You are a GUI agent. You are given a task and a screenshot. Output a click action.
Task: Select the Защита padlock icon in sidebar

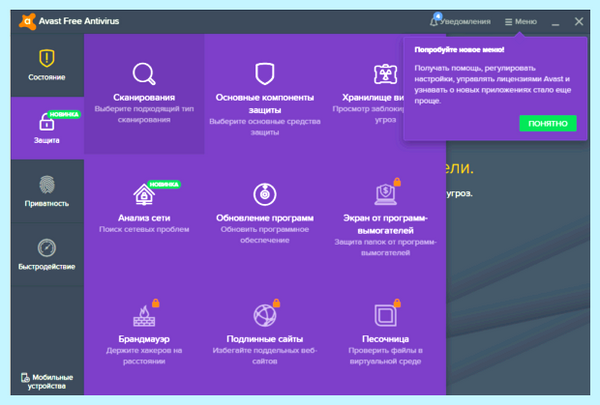pos(47,122)
